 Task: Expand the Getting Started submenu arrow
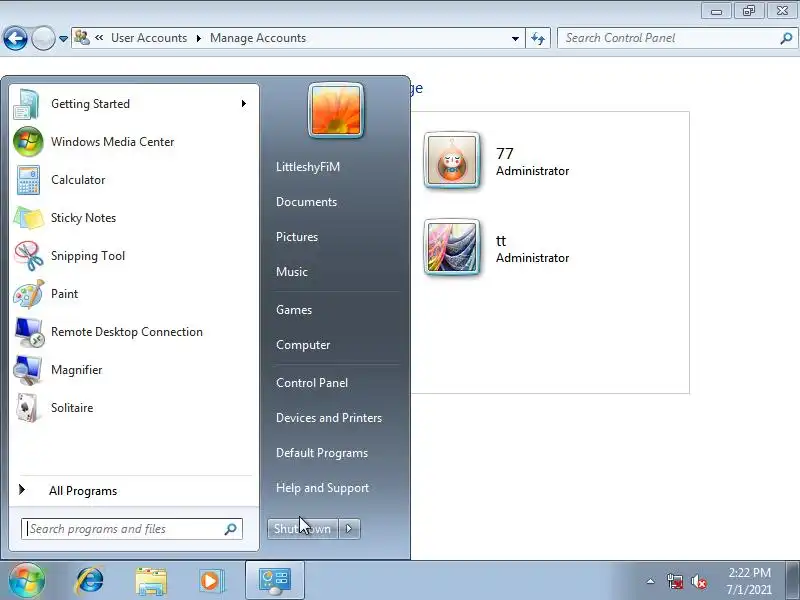(x=244, y=104)
